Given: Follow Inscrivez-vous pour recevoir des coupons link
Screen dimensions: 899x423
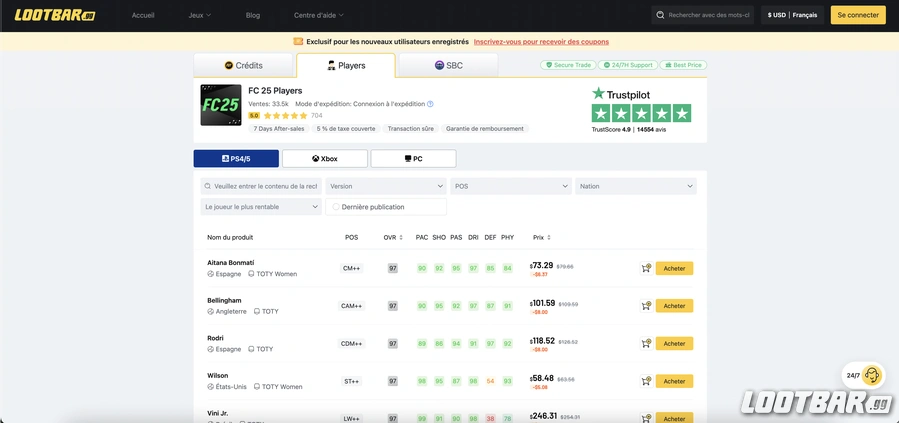Looking at the screenshot, I should click(x=541, y=42).
